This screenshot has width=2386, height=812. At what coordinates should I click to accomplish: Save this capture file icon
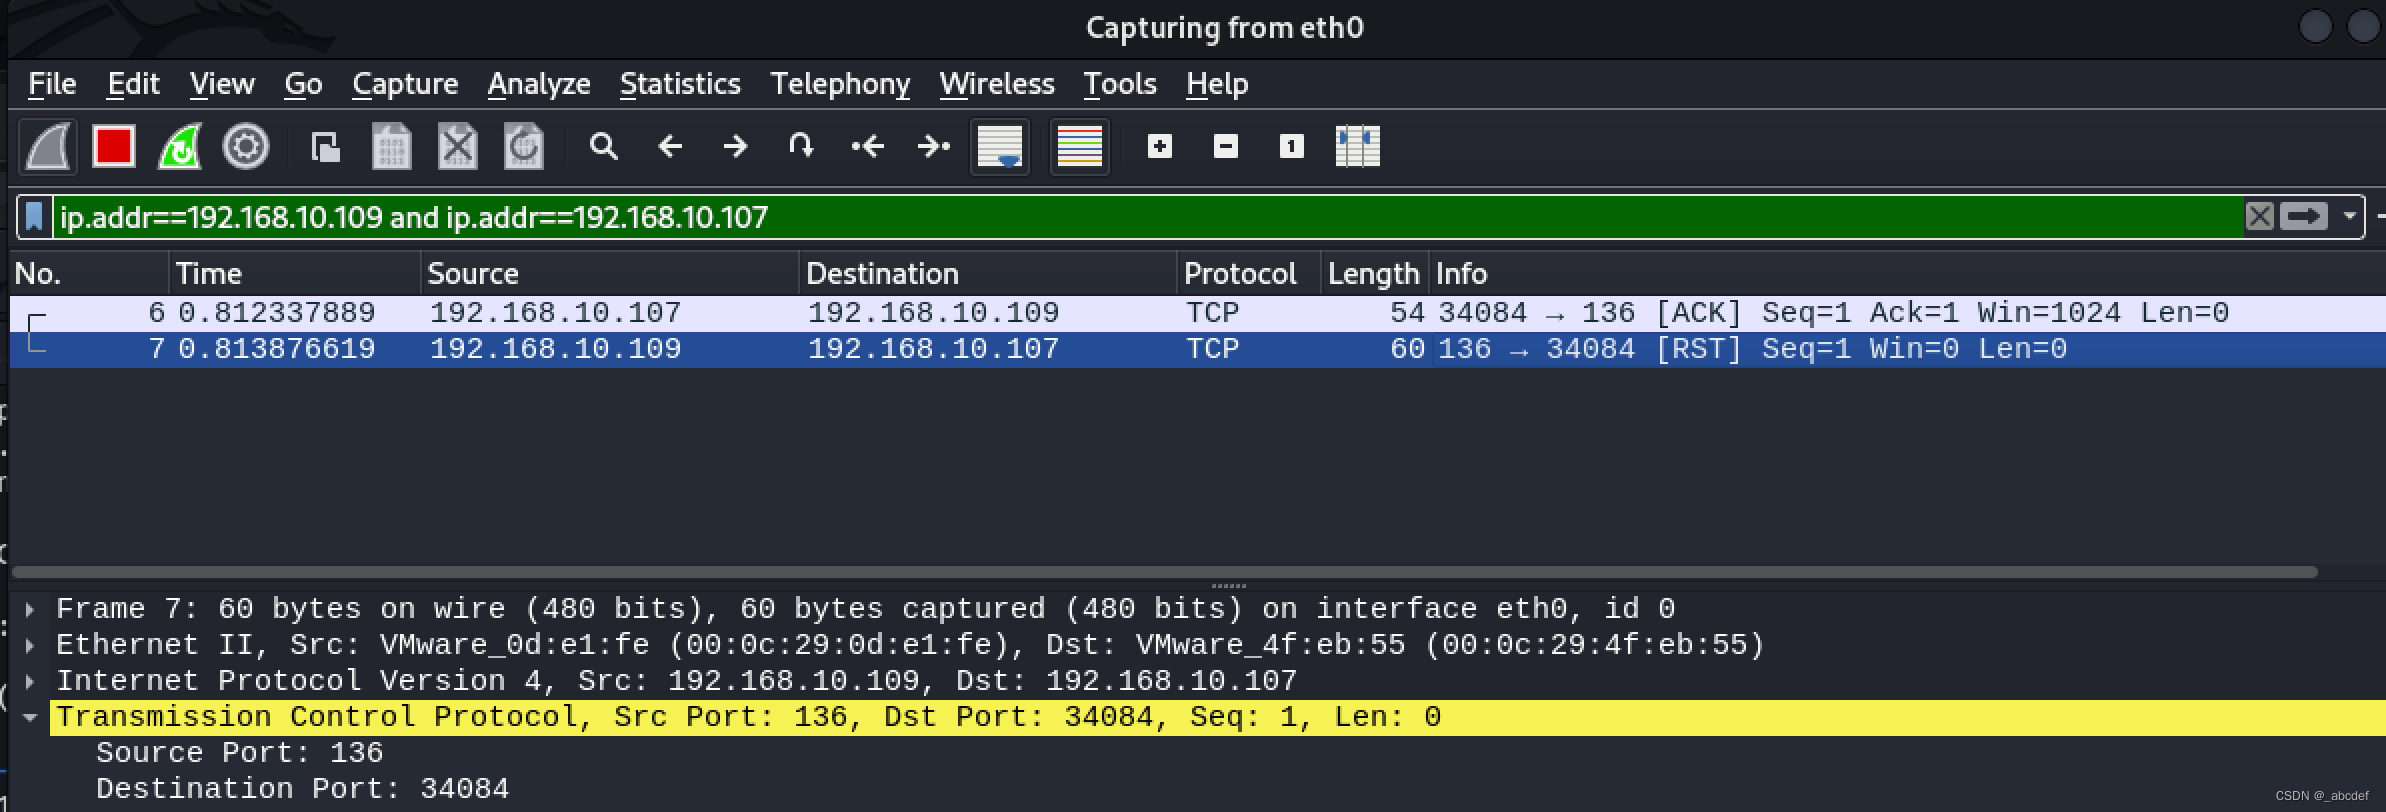click(392, 147)
